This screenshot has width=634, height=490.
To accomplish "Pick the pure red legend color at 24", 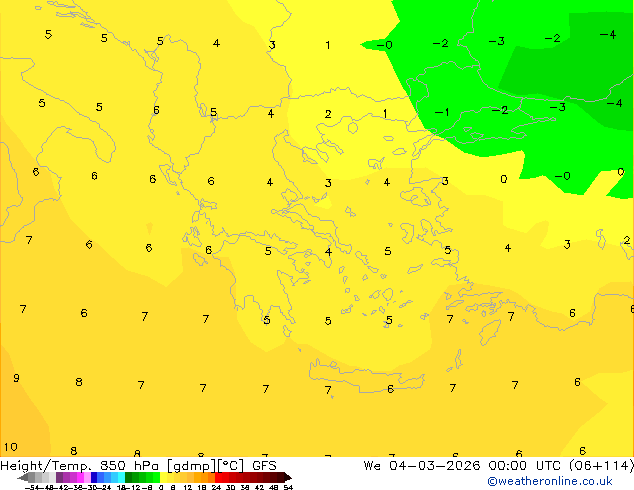I will (218, 477).
